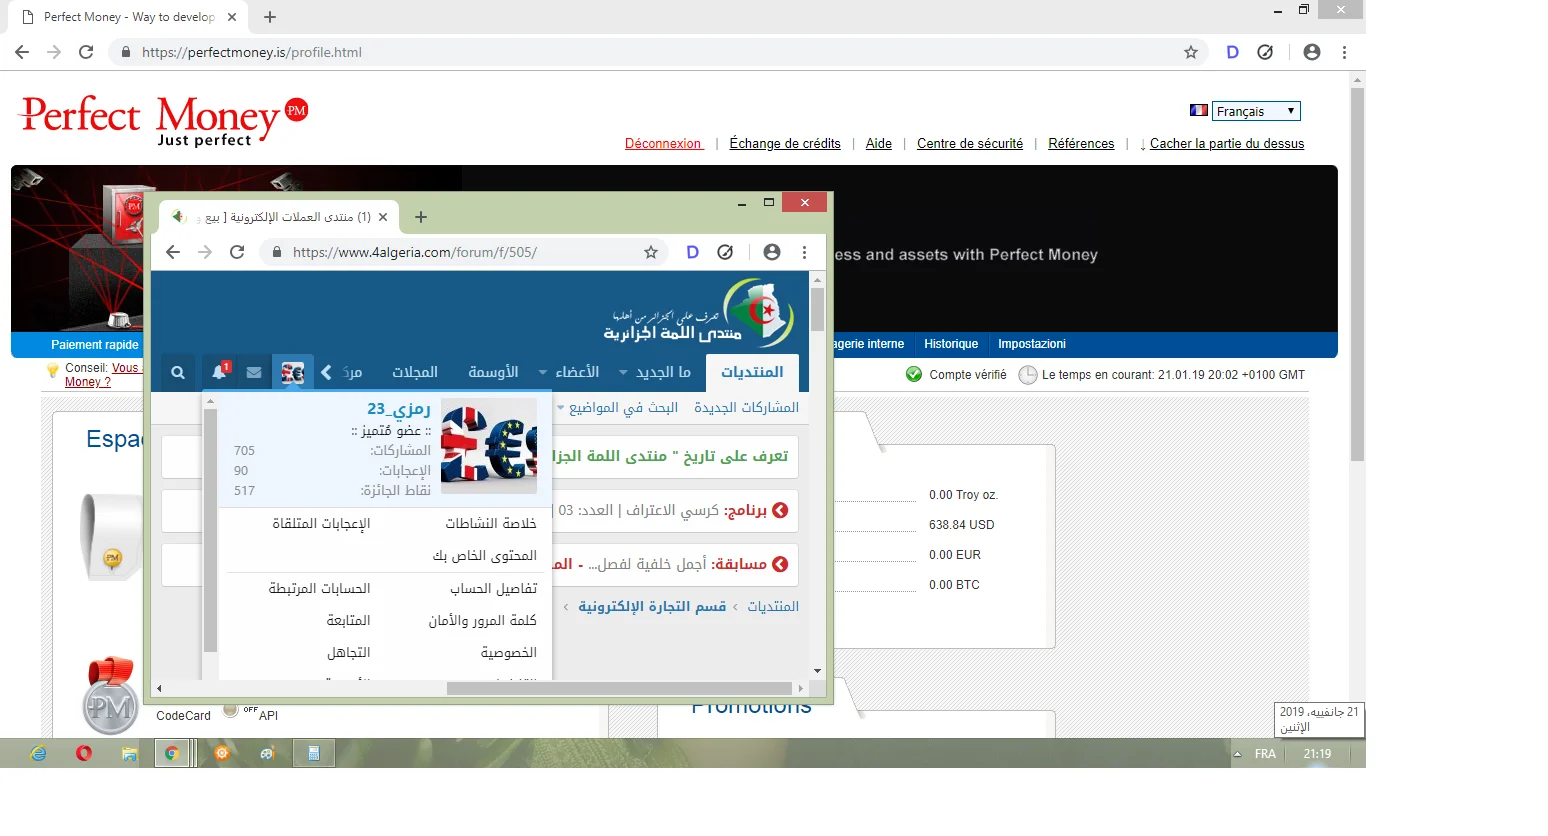
Task: Click the user avatar image in the profile popup
Action: click(x=489, y=446)
